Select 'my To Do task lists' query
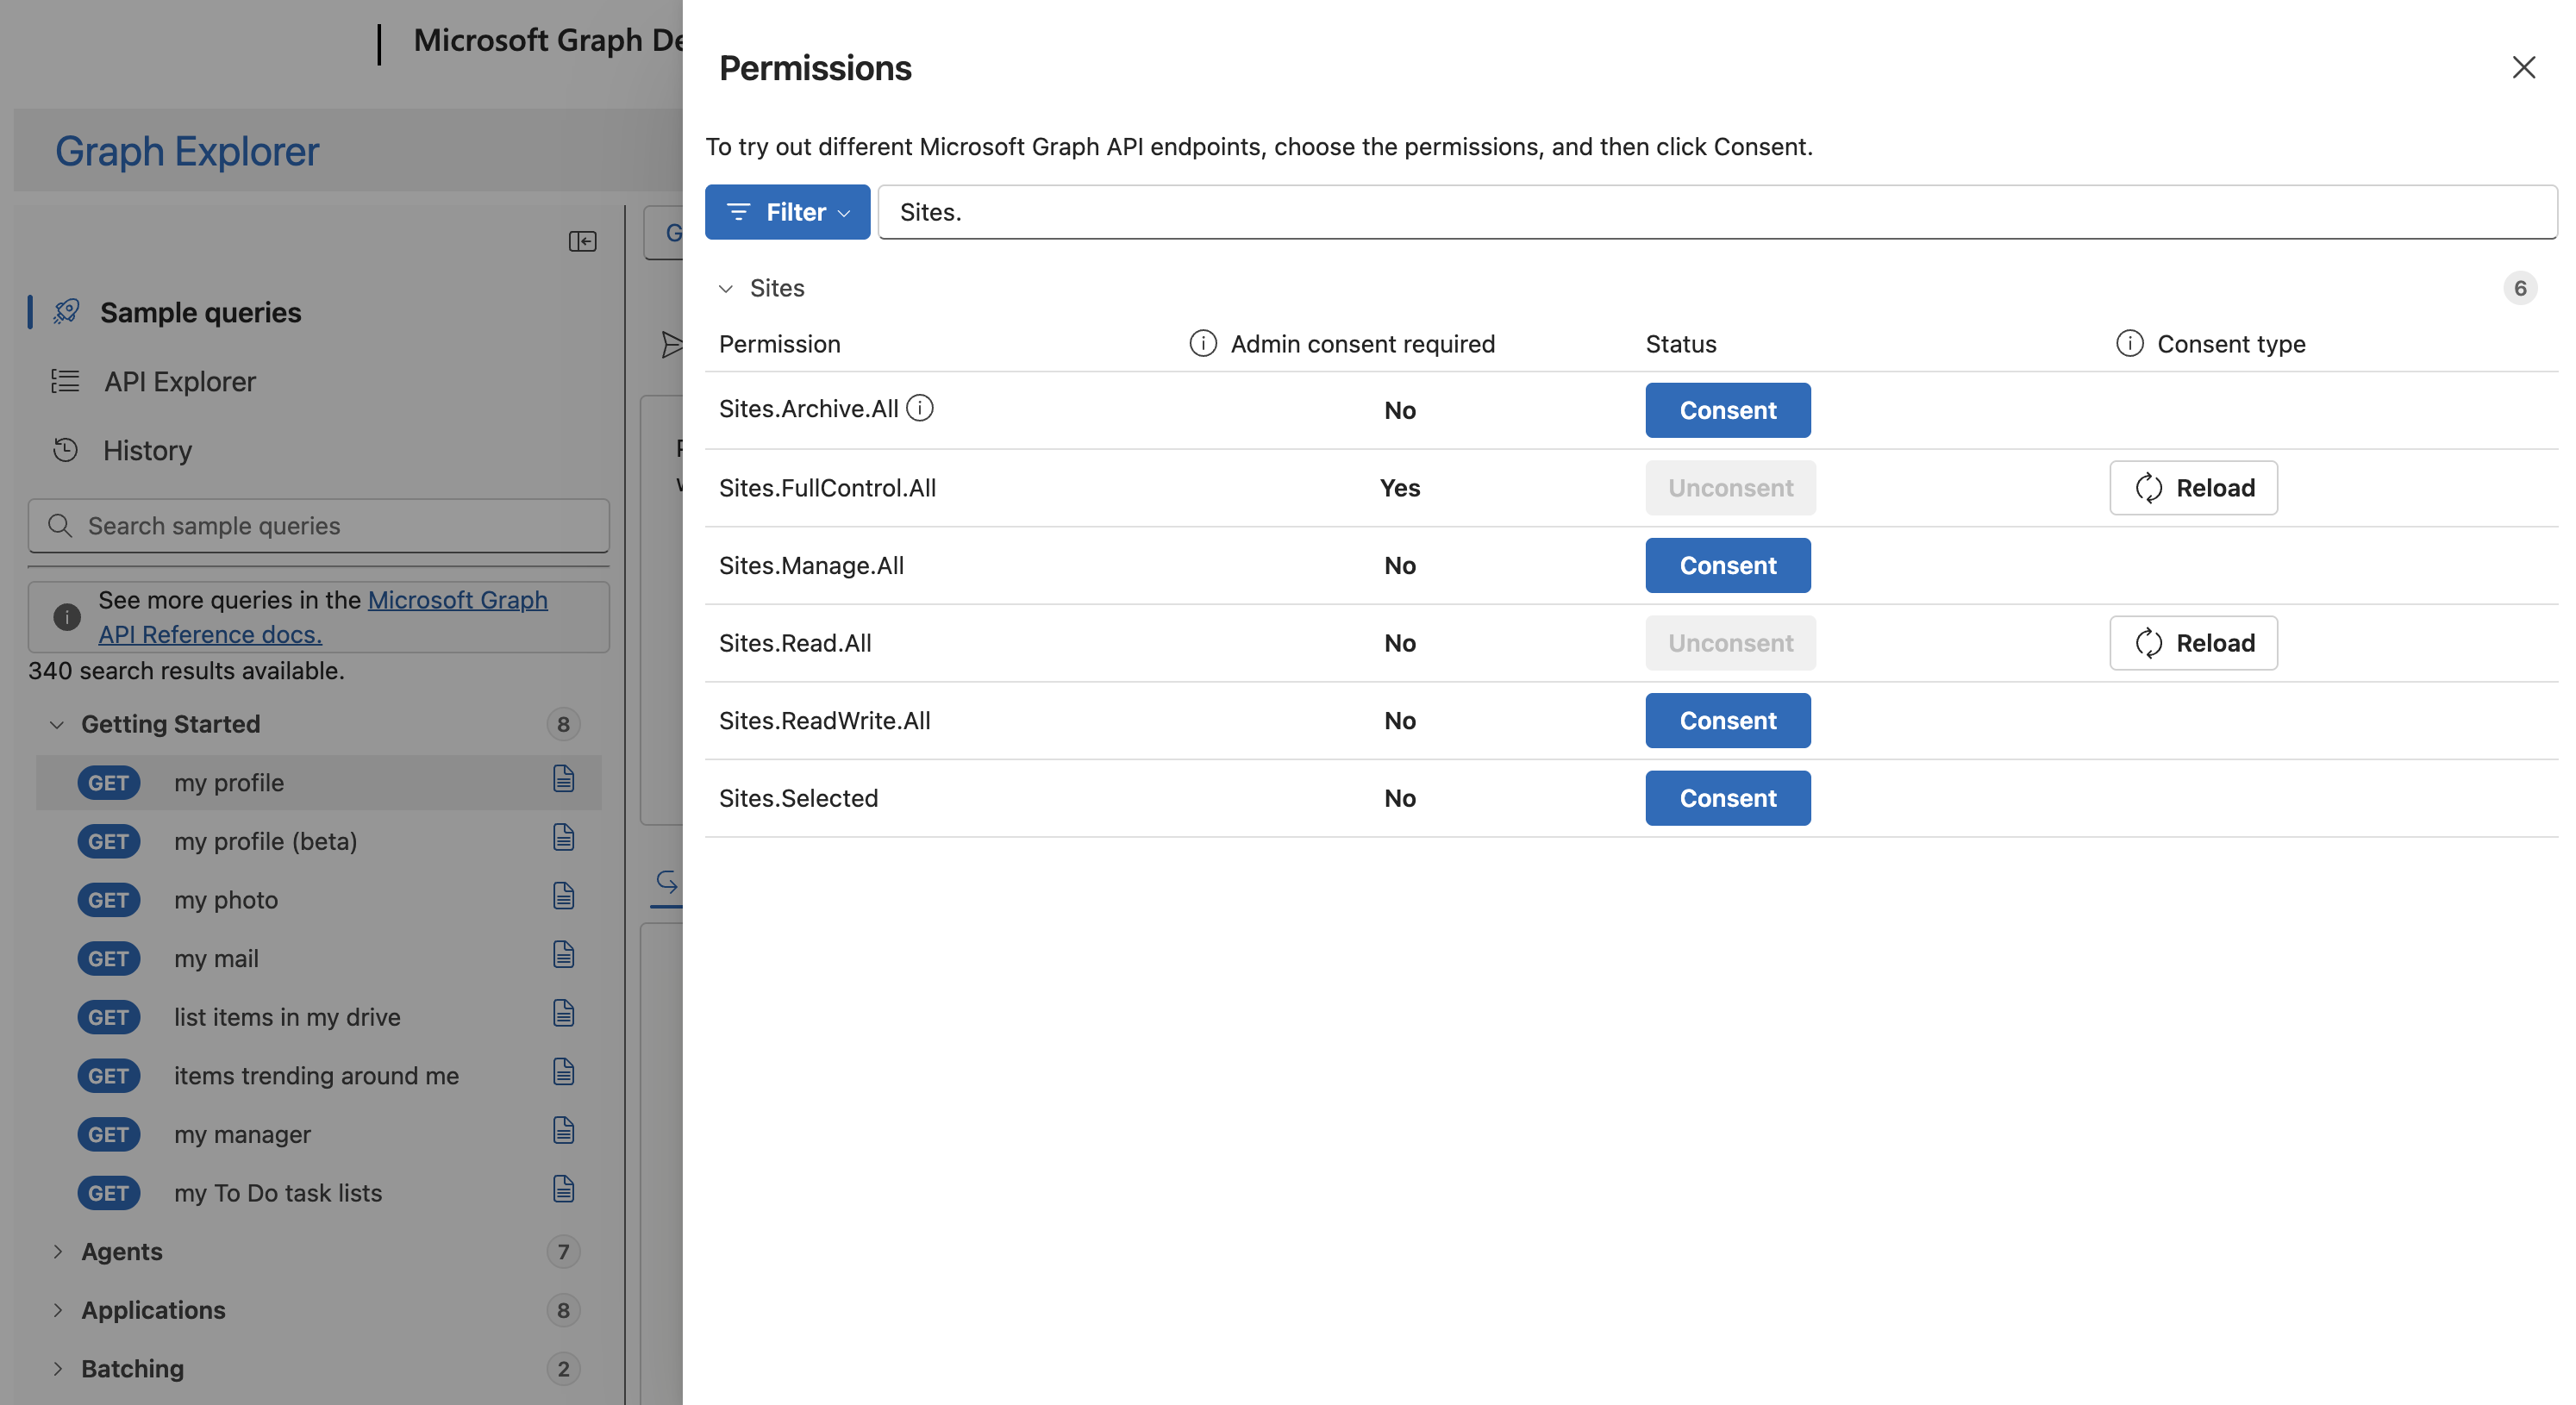2576x1405 pixels. pyautogui.click(x=318, y=1193)
